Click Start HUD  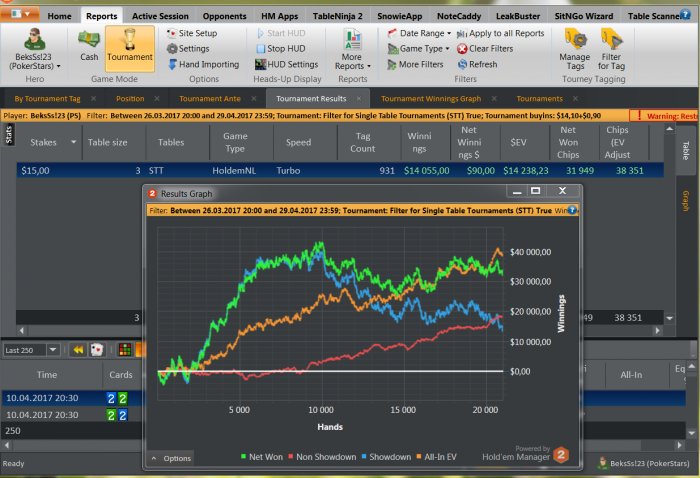tap(281, 33)
